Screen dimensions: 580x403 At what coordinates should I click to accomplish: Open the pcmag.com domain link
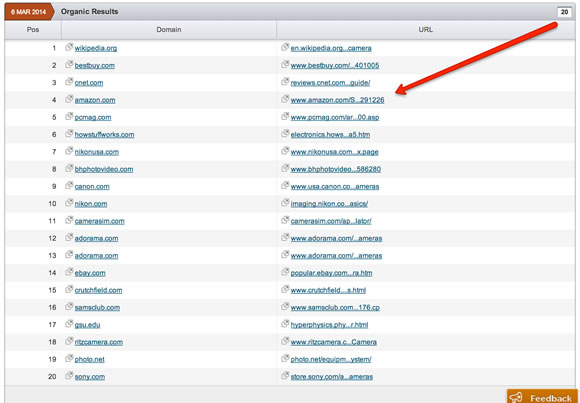93,118
